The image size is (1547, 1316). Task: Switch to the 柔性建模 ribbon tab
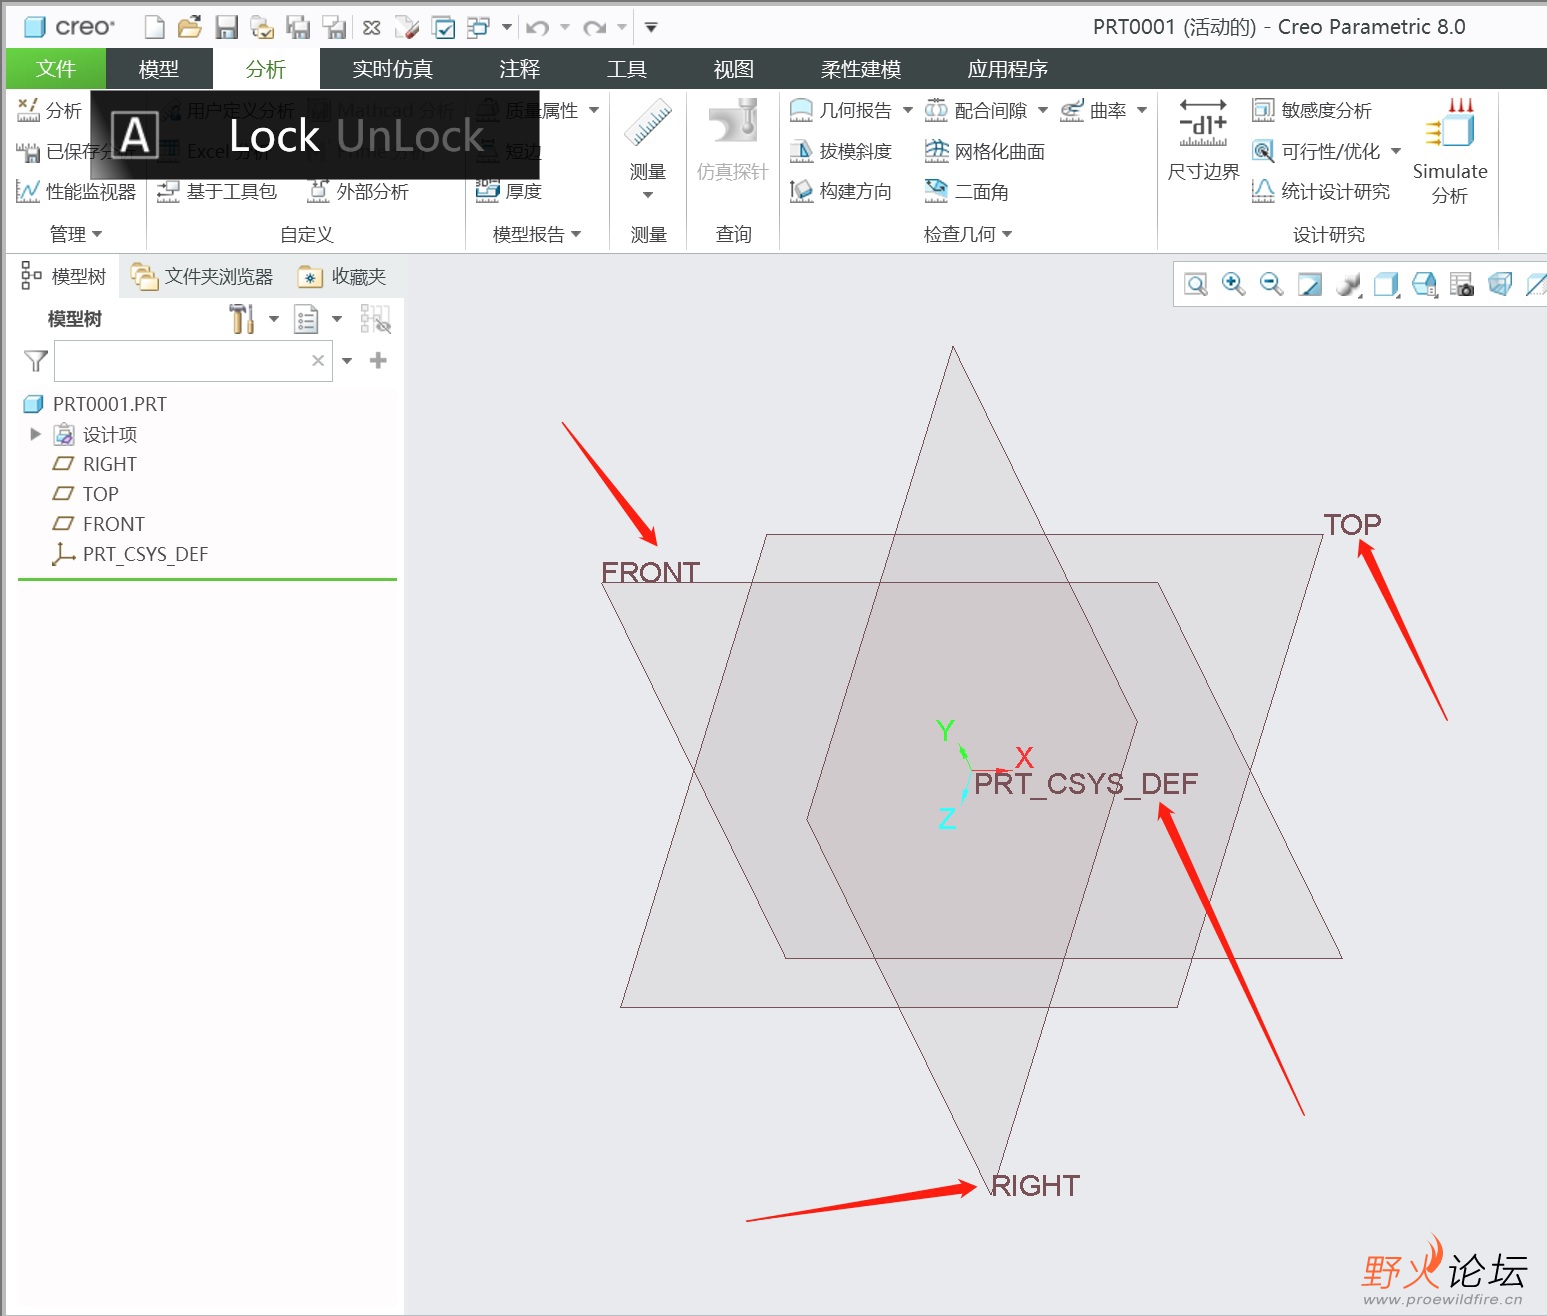pyautogui.click(x=861, y=69)
